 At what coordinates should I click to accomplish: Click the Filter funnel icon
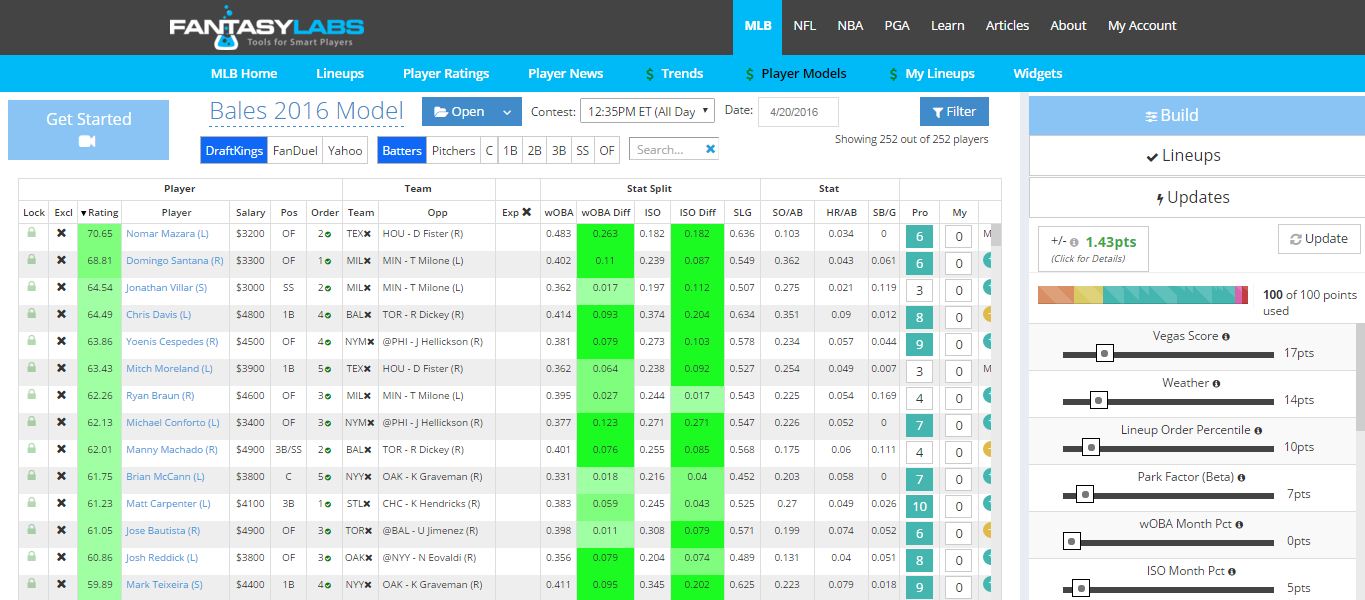pyautogui.click(x=938, y=111)
